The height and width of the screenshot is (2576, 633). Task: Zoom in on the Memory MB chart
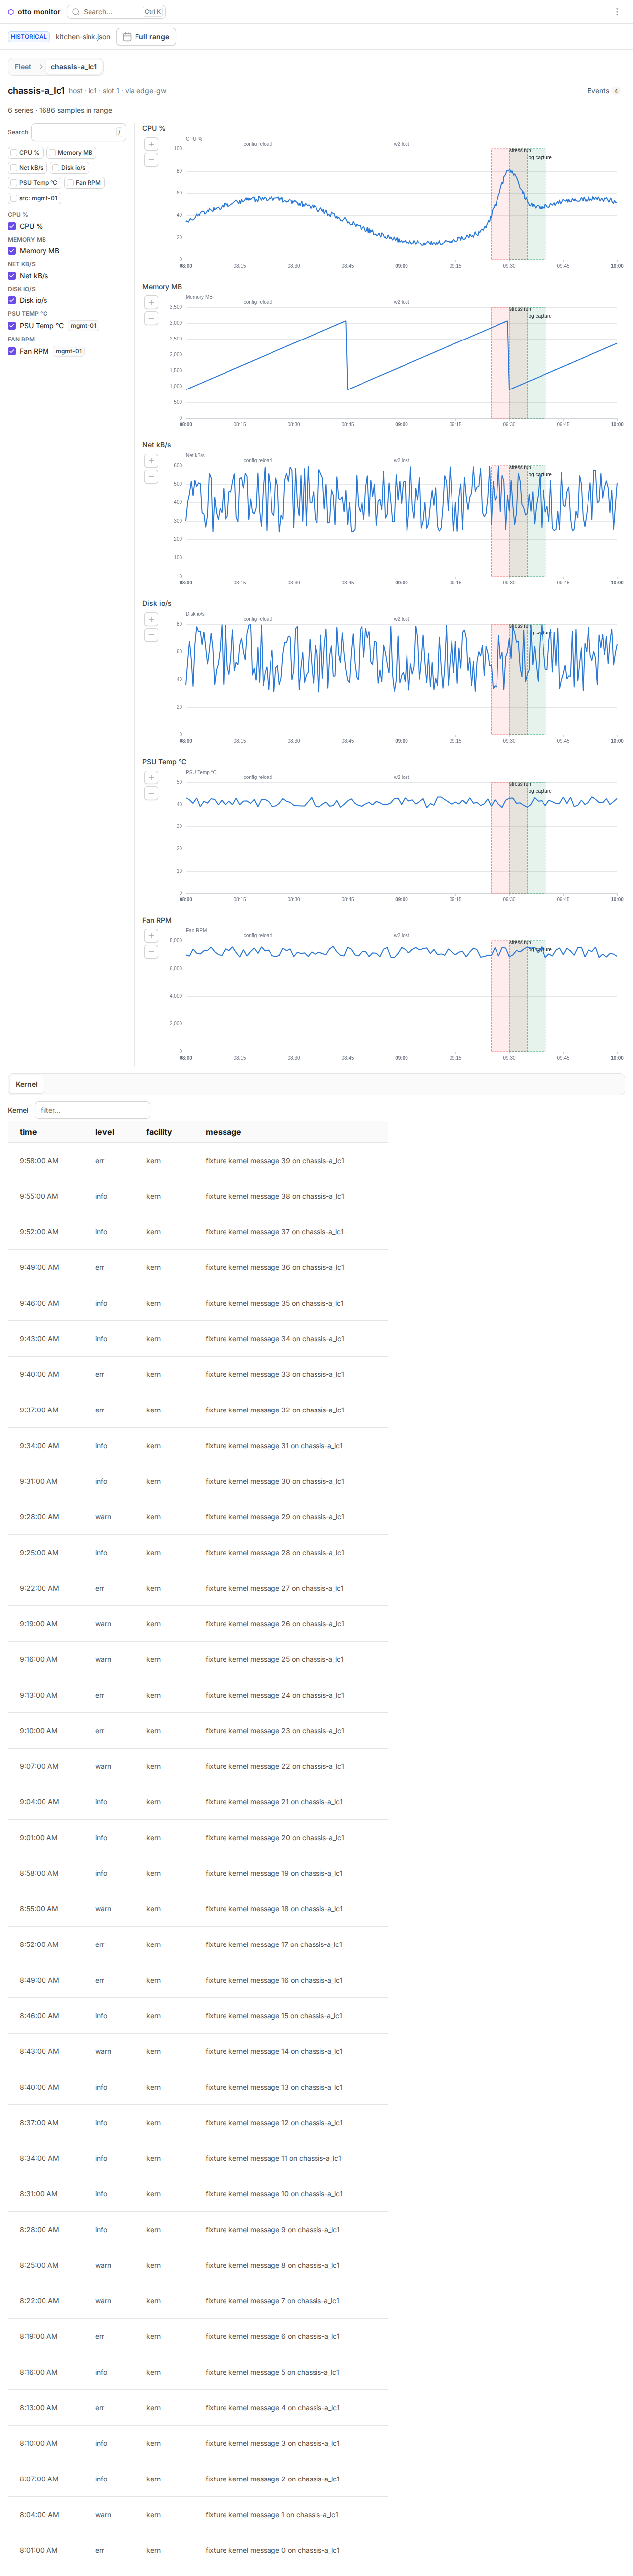pos(151,302)
